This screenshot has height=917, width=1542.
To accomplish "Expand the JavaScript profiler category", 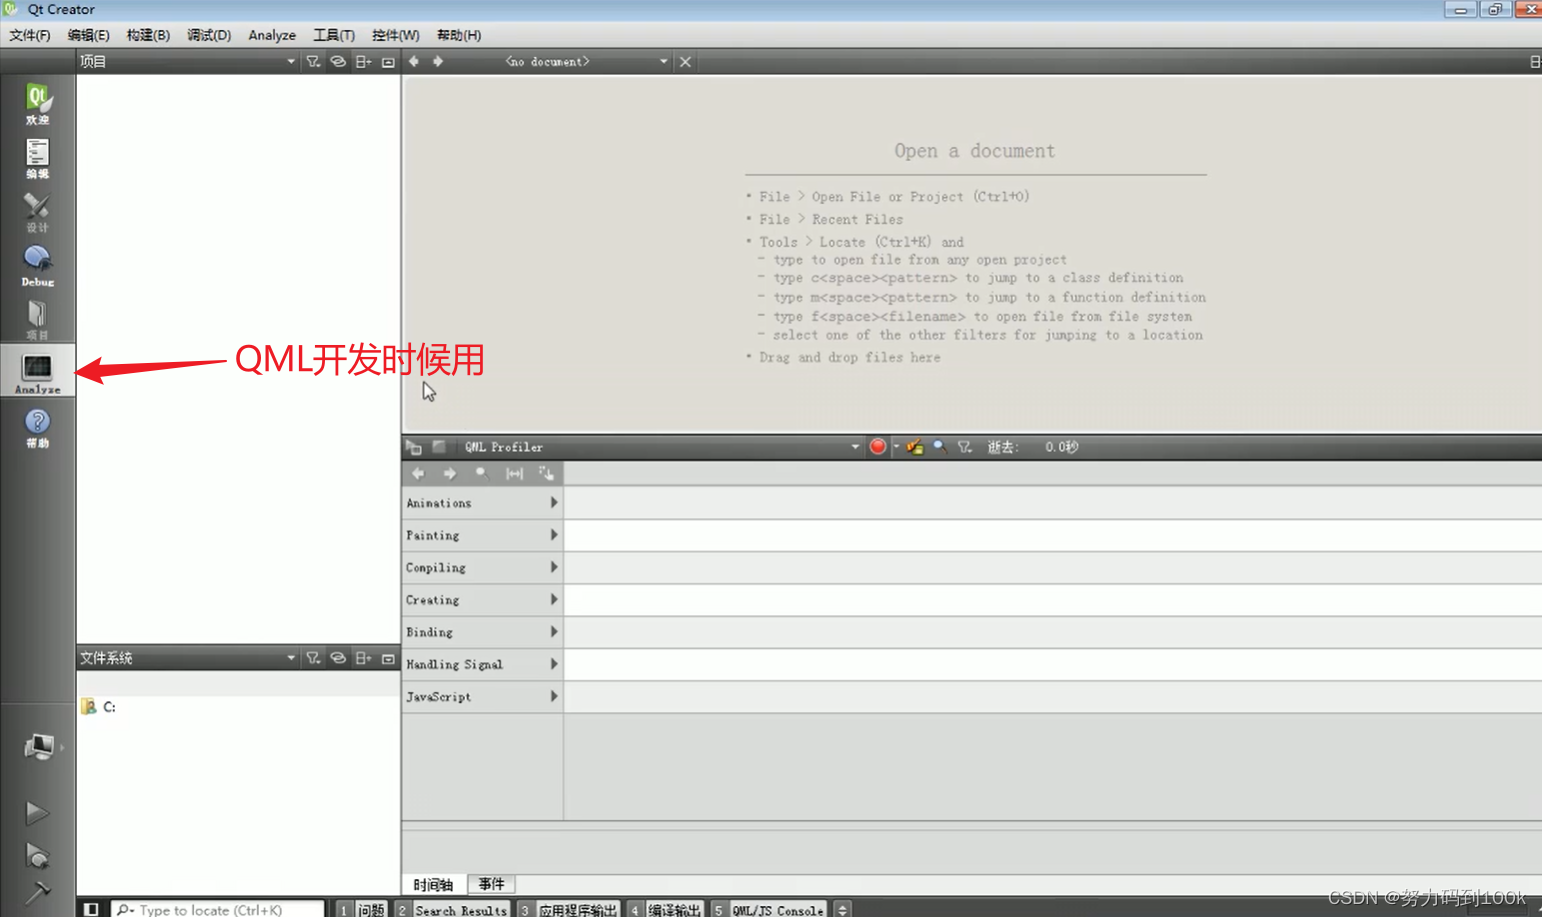I will pyautogui.click(x=553, y=696).
